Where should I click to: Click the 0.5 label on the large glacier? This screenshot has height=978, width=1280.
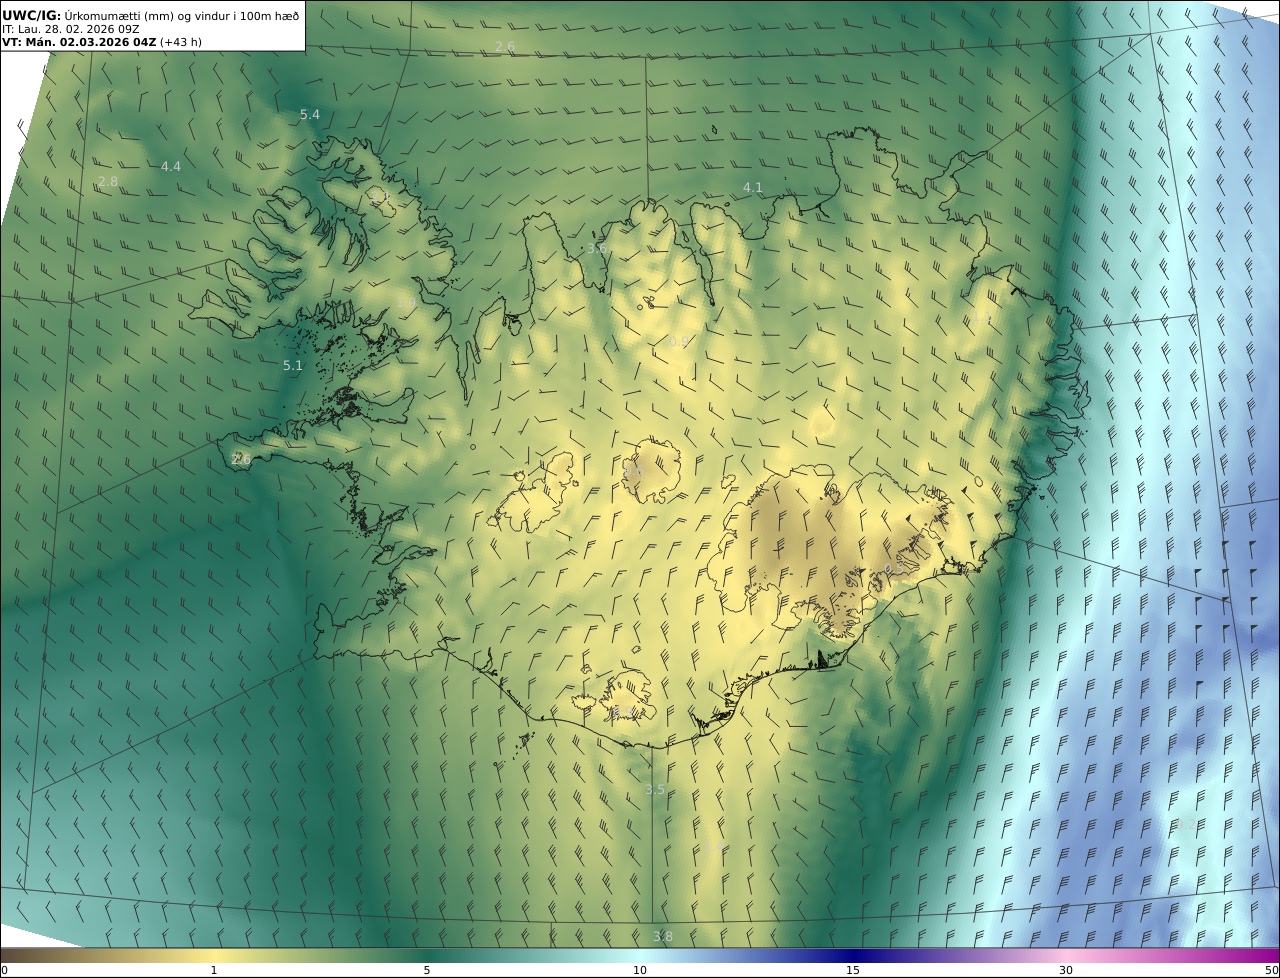coord(895,569)
